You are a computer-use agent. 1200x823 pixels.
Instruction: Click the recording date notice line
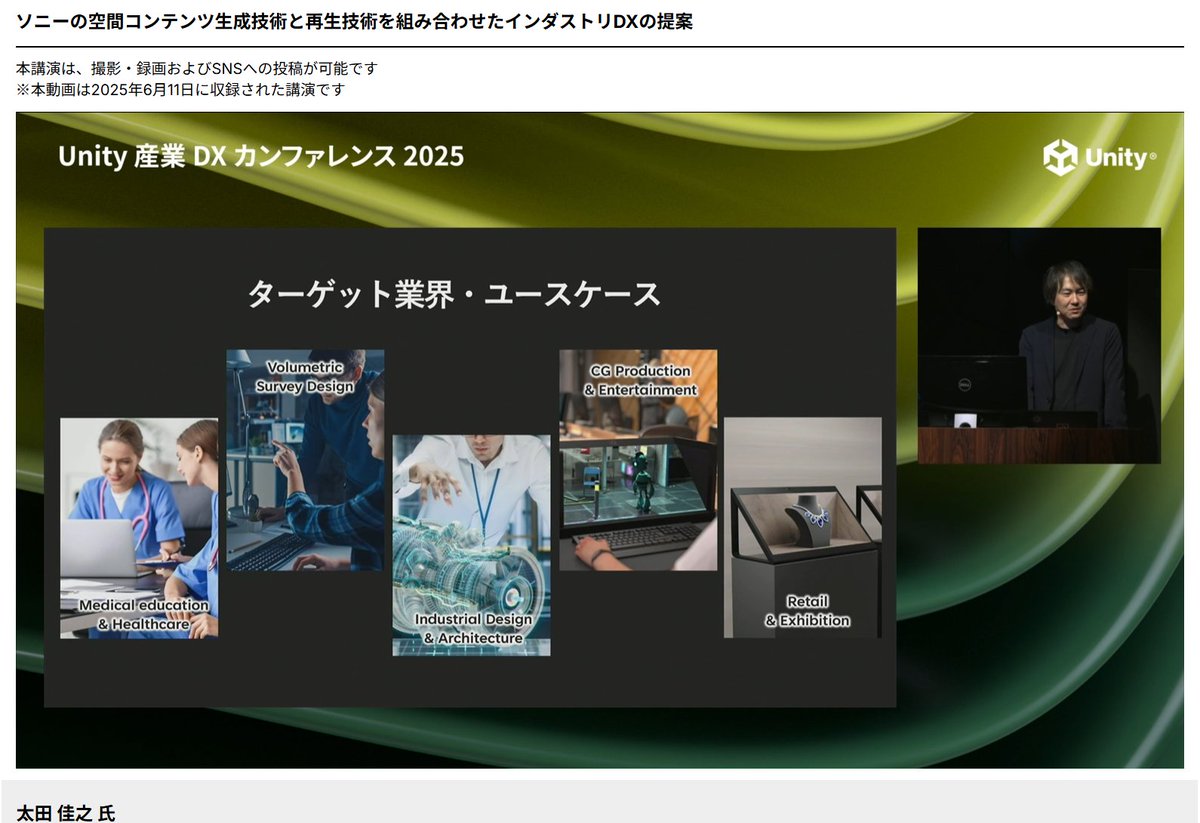(176, 90)
